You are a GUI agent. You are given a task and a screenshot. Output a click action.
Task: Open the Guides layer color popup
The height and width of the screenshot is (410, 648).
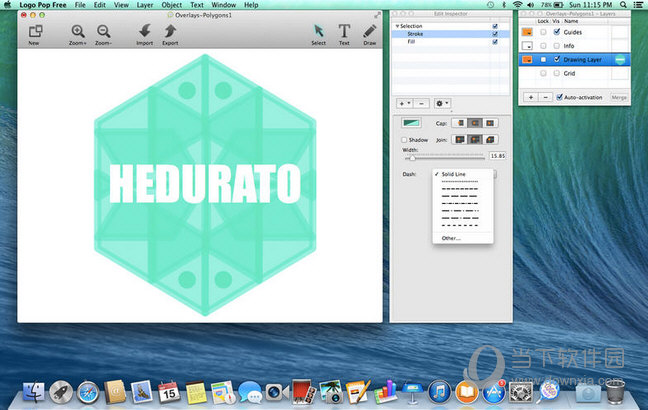527,32
